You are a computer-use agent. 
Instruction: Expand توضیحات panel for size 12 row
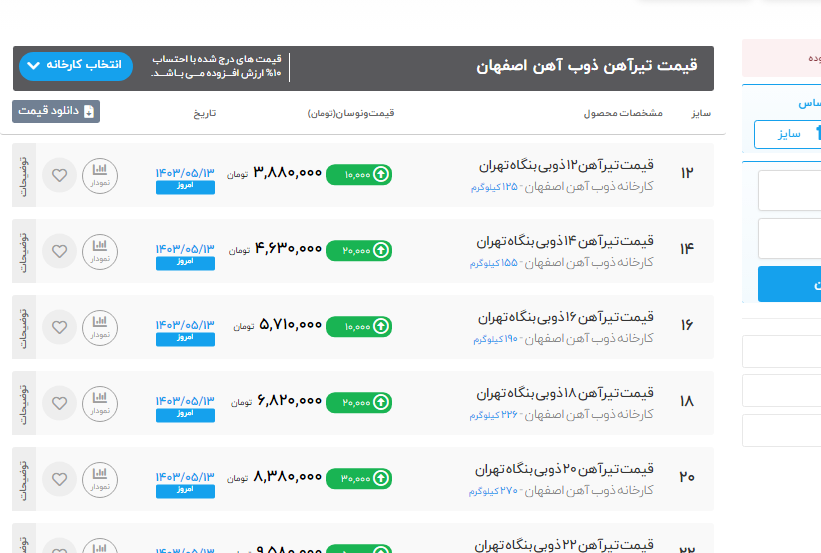24,175
